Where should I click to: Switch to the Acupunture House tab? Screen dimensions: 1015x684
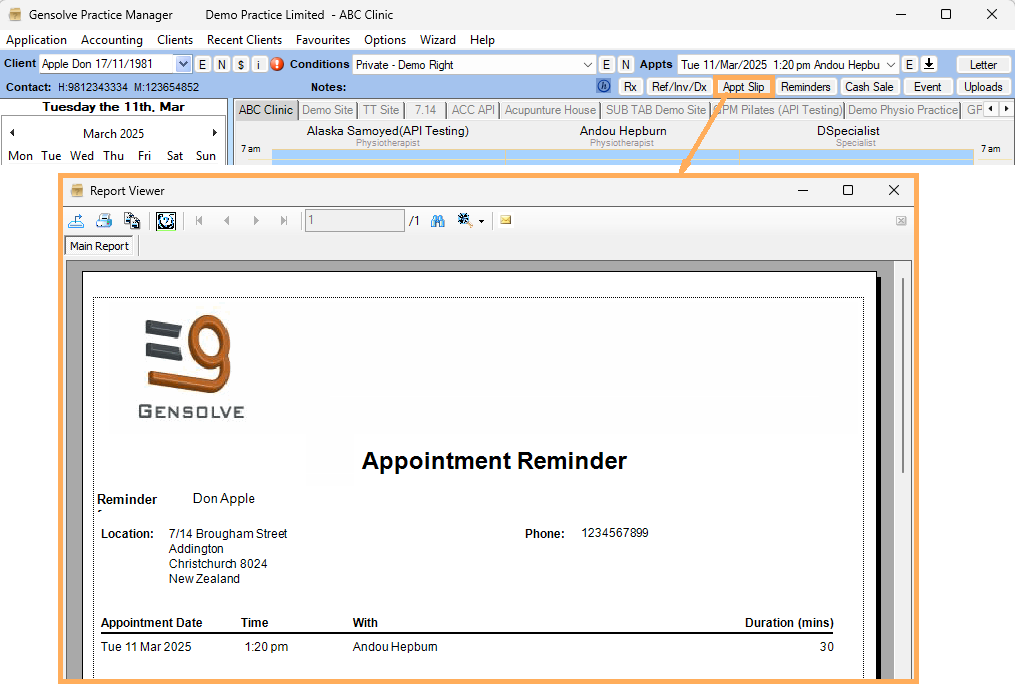(x=550, y=110)
